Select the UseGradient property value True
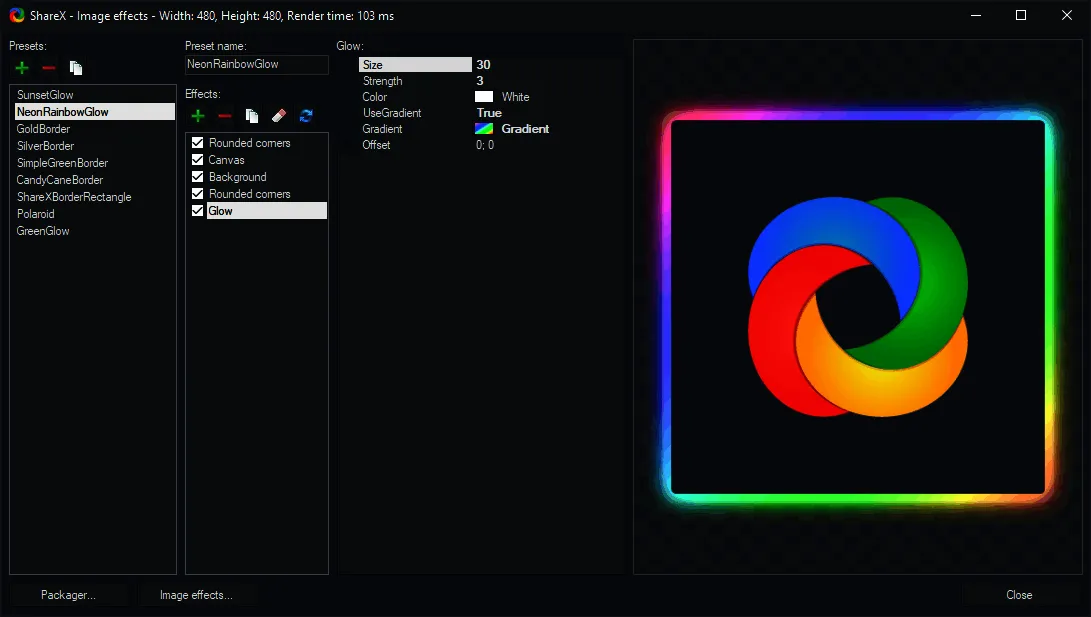This screenshot has height=617, width=1091. (489, 113)
